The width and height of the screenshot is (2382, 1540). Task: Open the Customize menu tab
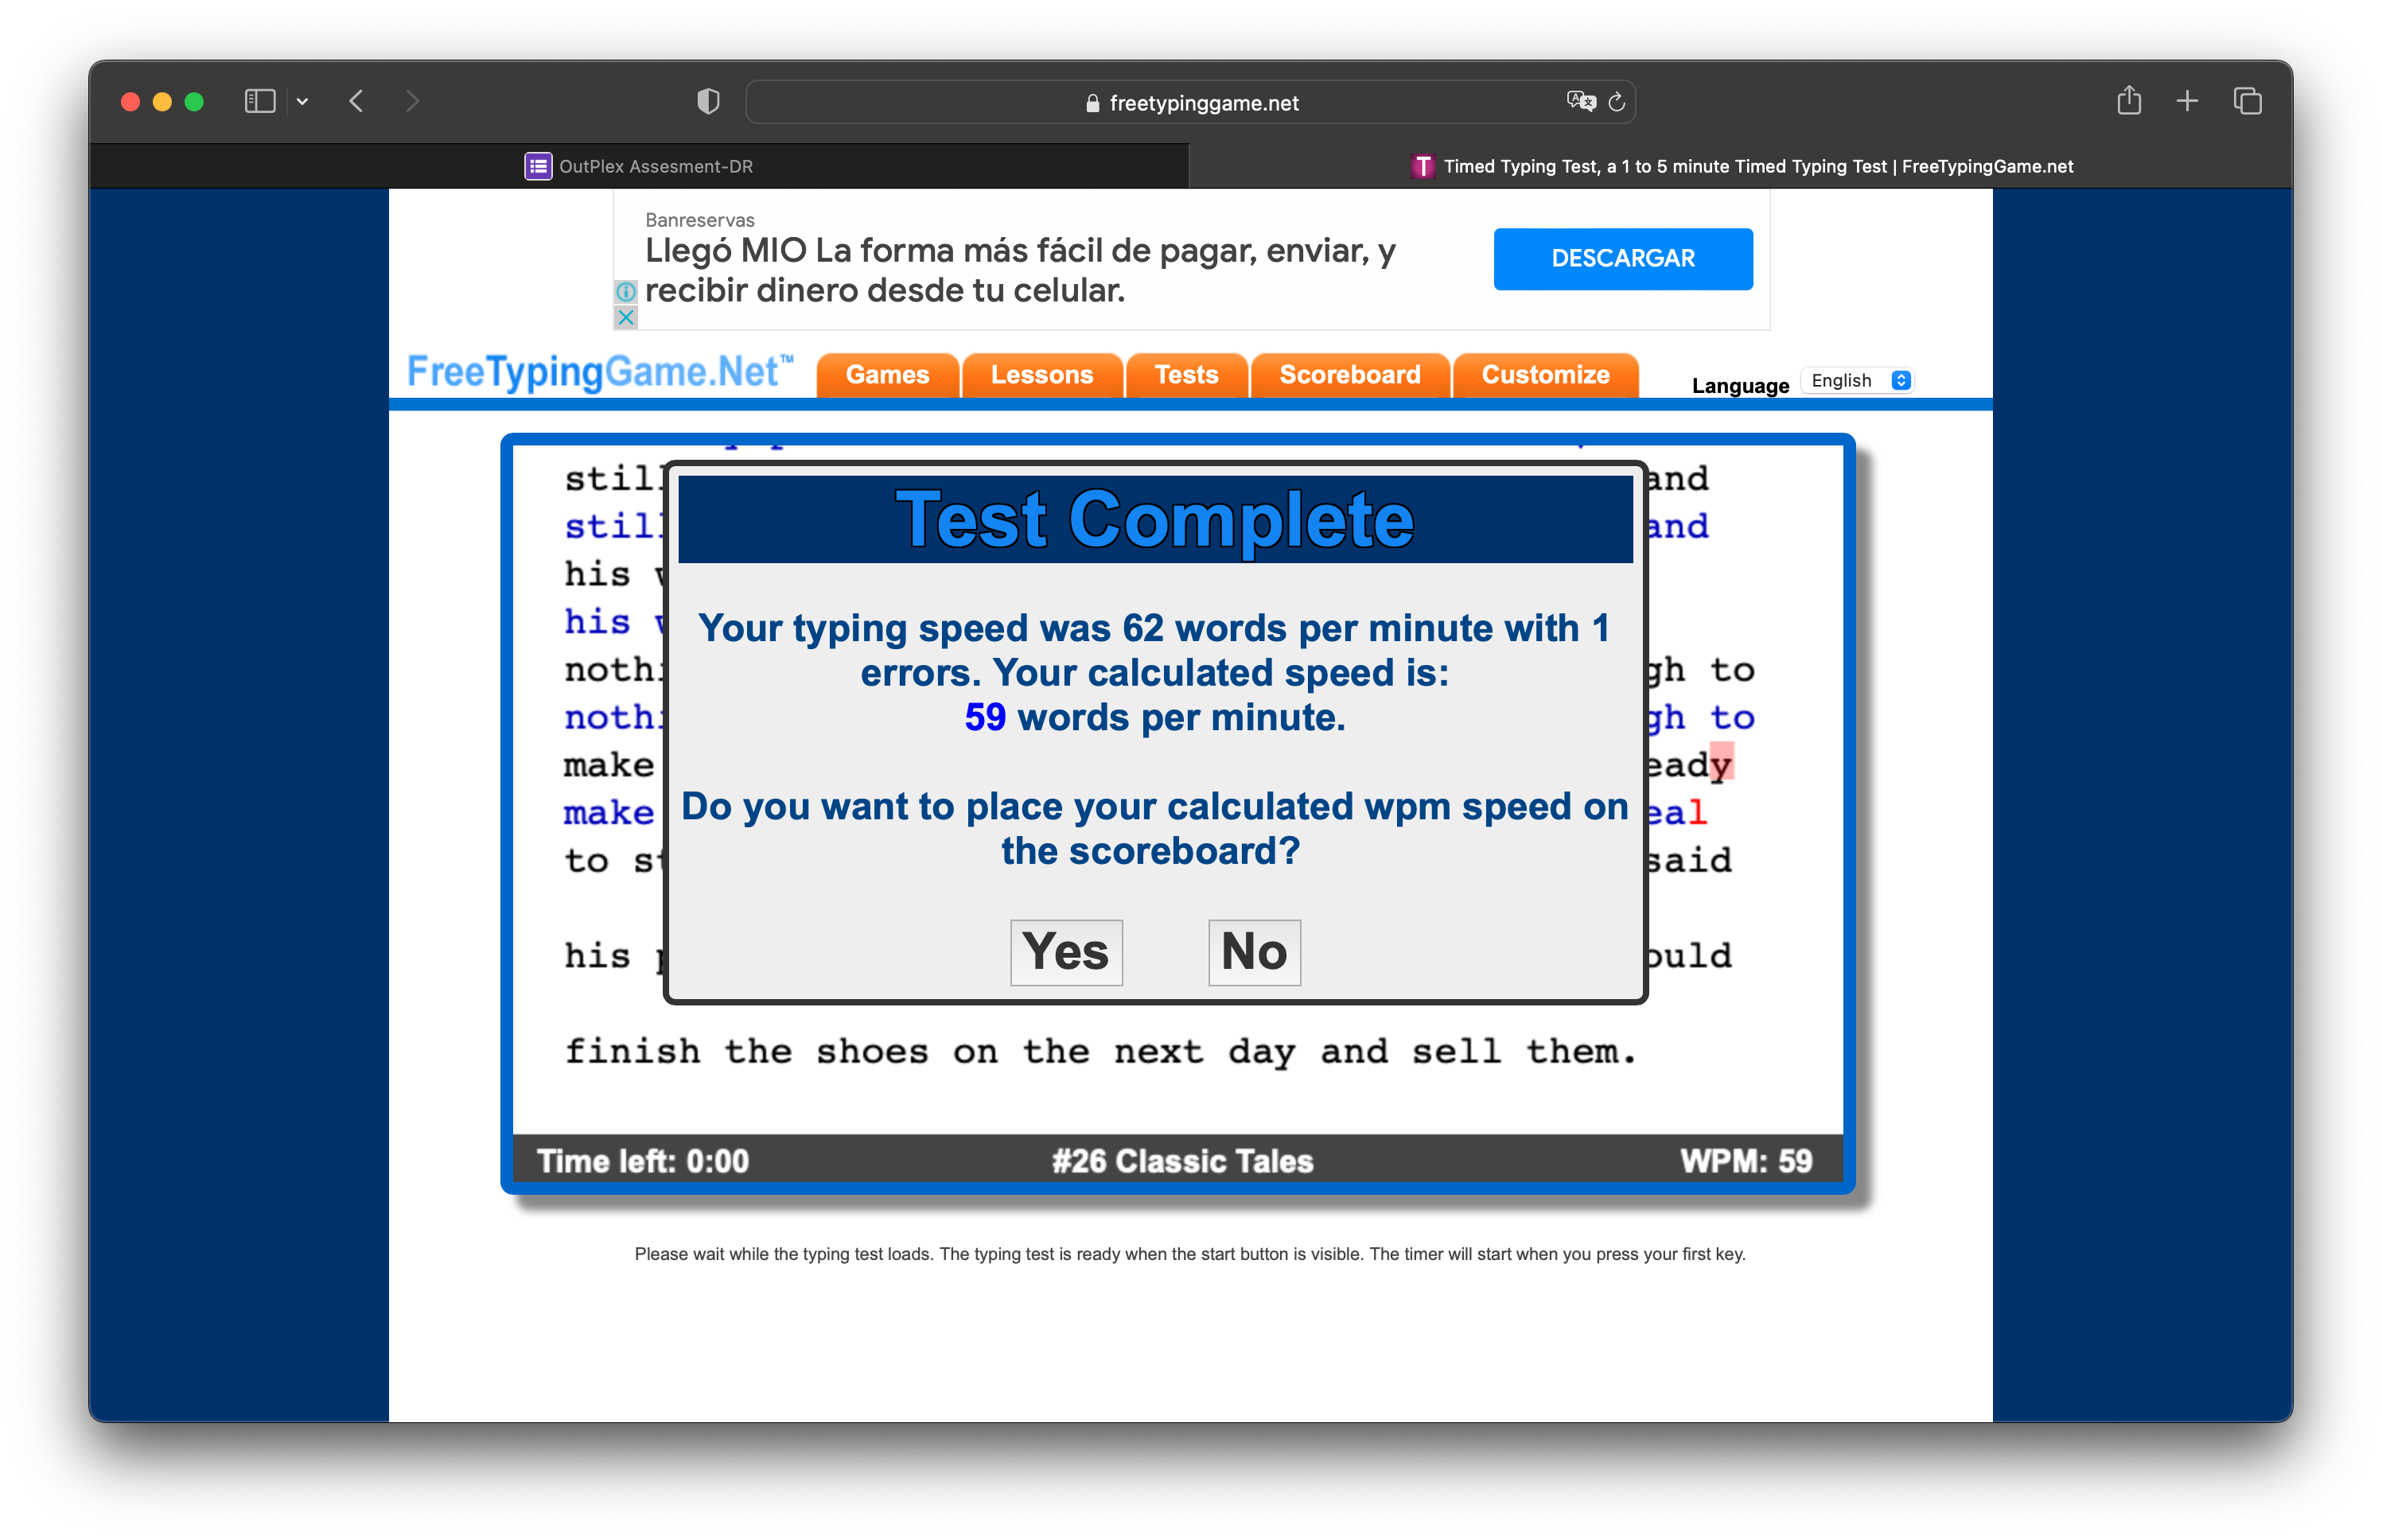1545,375
